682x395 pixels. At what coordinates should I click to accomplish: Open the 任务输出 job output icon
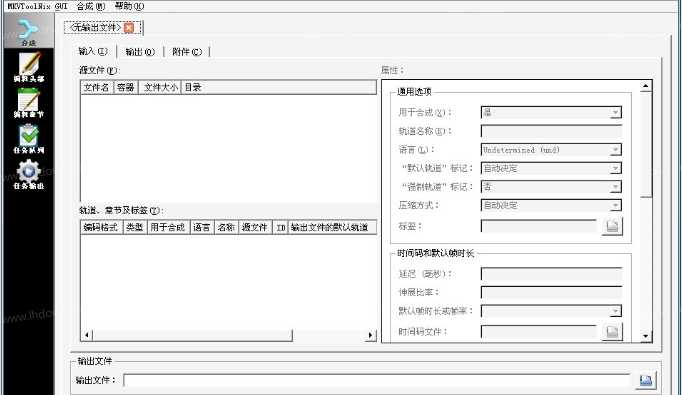click(x=29, y=174)
